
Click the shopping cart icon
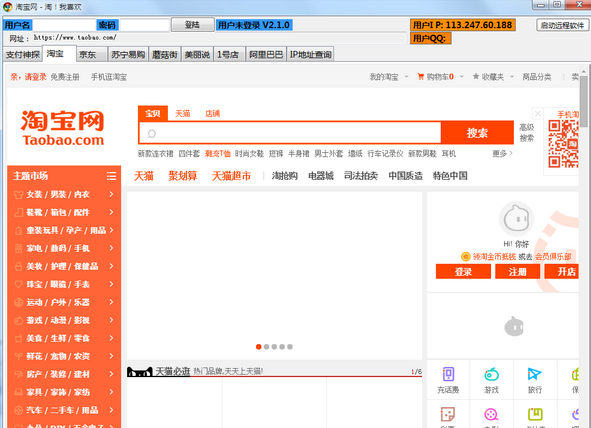coord(421,76)
